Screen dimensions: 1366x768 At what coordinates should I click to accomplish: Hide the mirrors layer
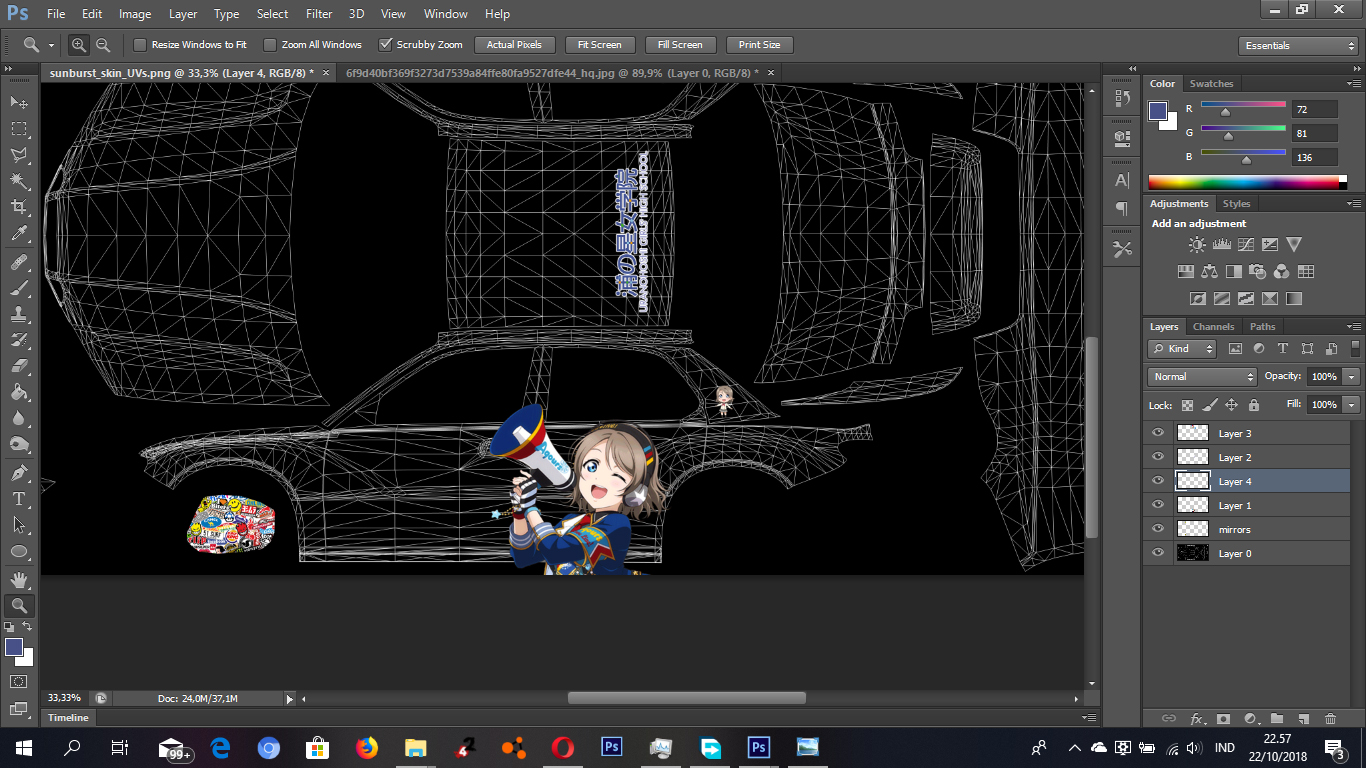tap(1158, 529)
